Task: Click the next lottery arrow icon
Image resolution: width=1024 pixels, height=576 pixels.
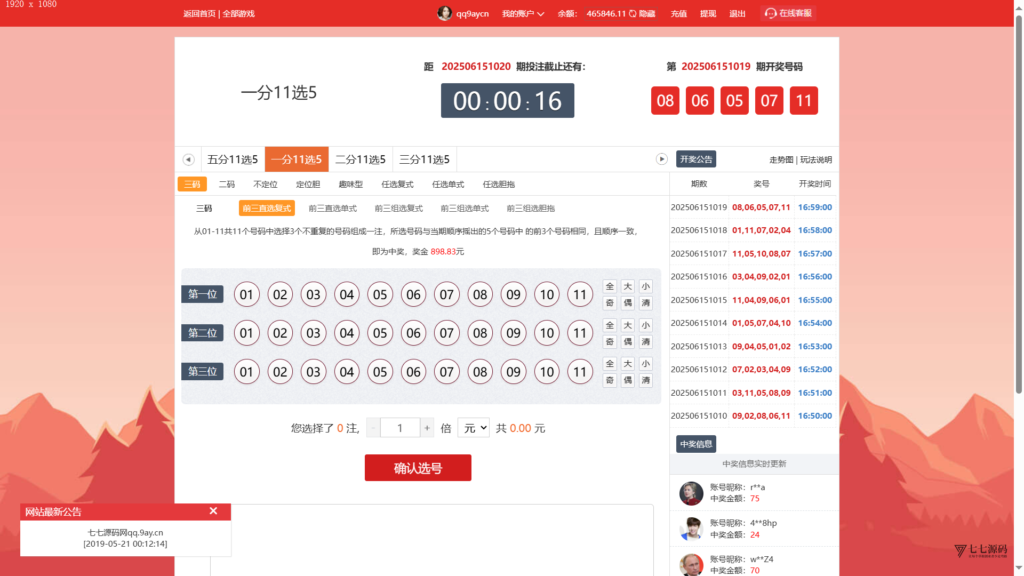Action: point(662,159)
